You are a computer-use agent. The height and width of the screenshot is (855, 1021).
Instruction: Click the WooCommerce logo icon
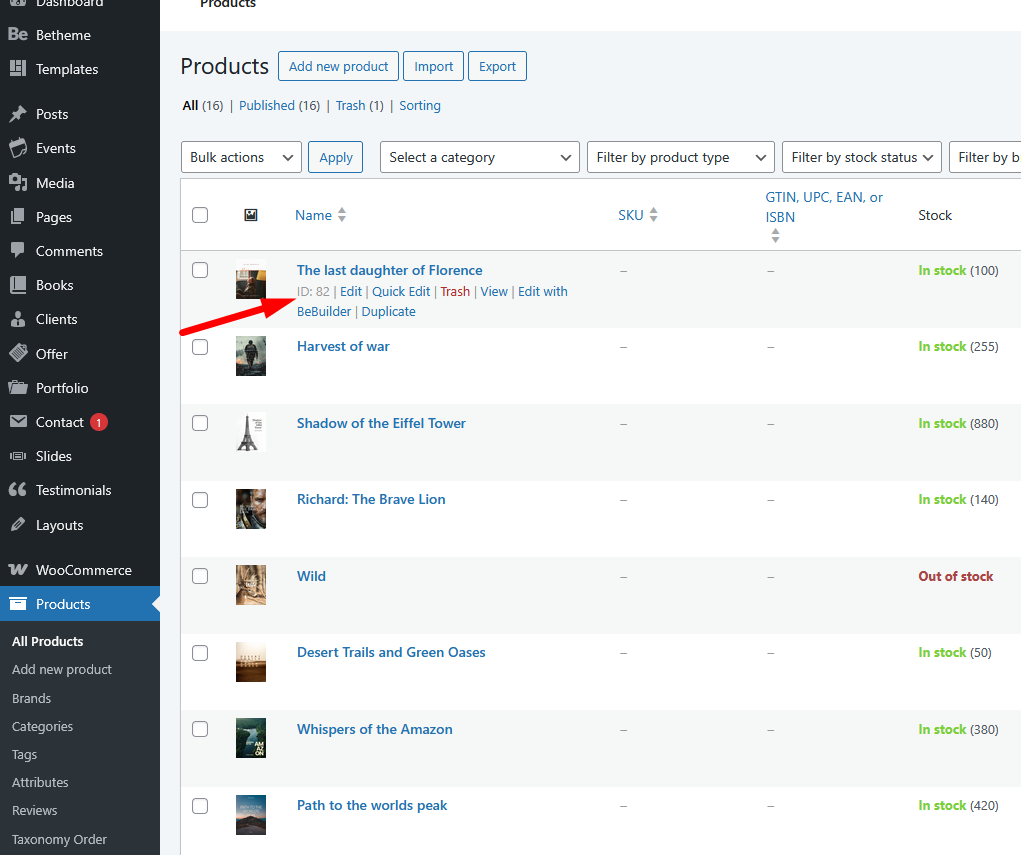tap(18, 570)
